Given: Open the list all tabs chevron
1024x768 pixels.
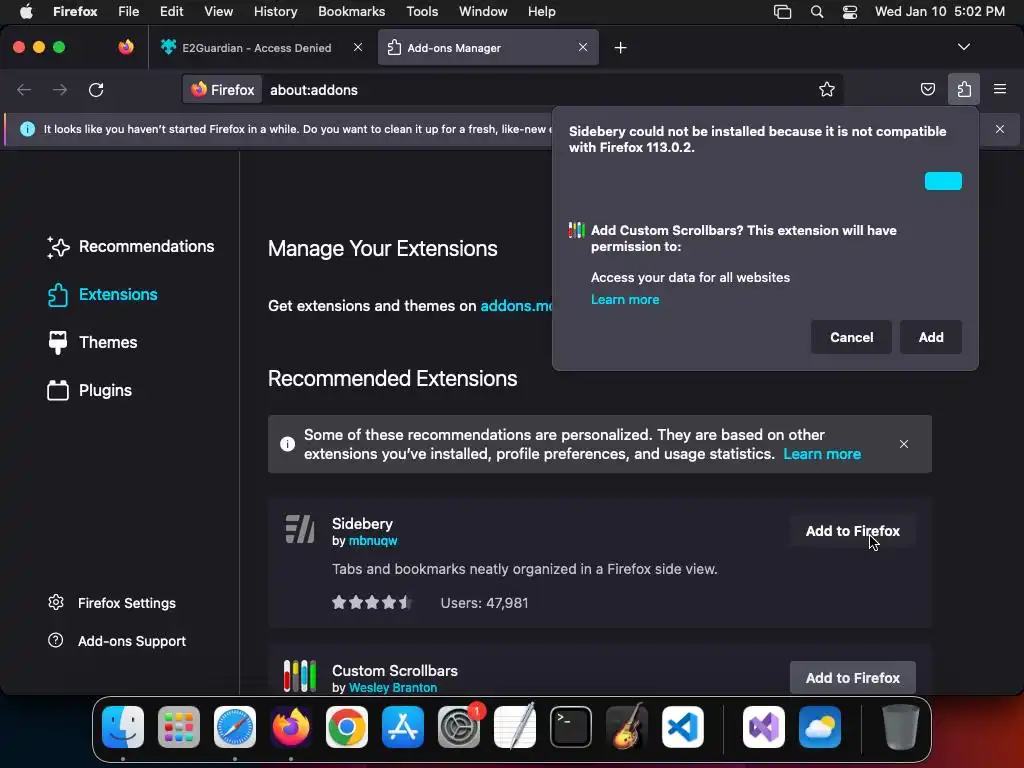Looking at the screenshot, I should (963, 47).
